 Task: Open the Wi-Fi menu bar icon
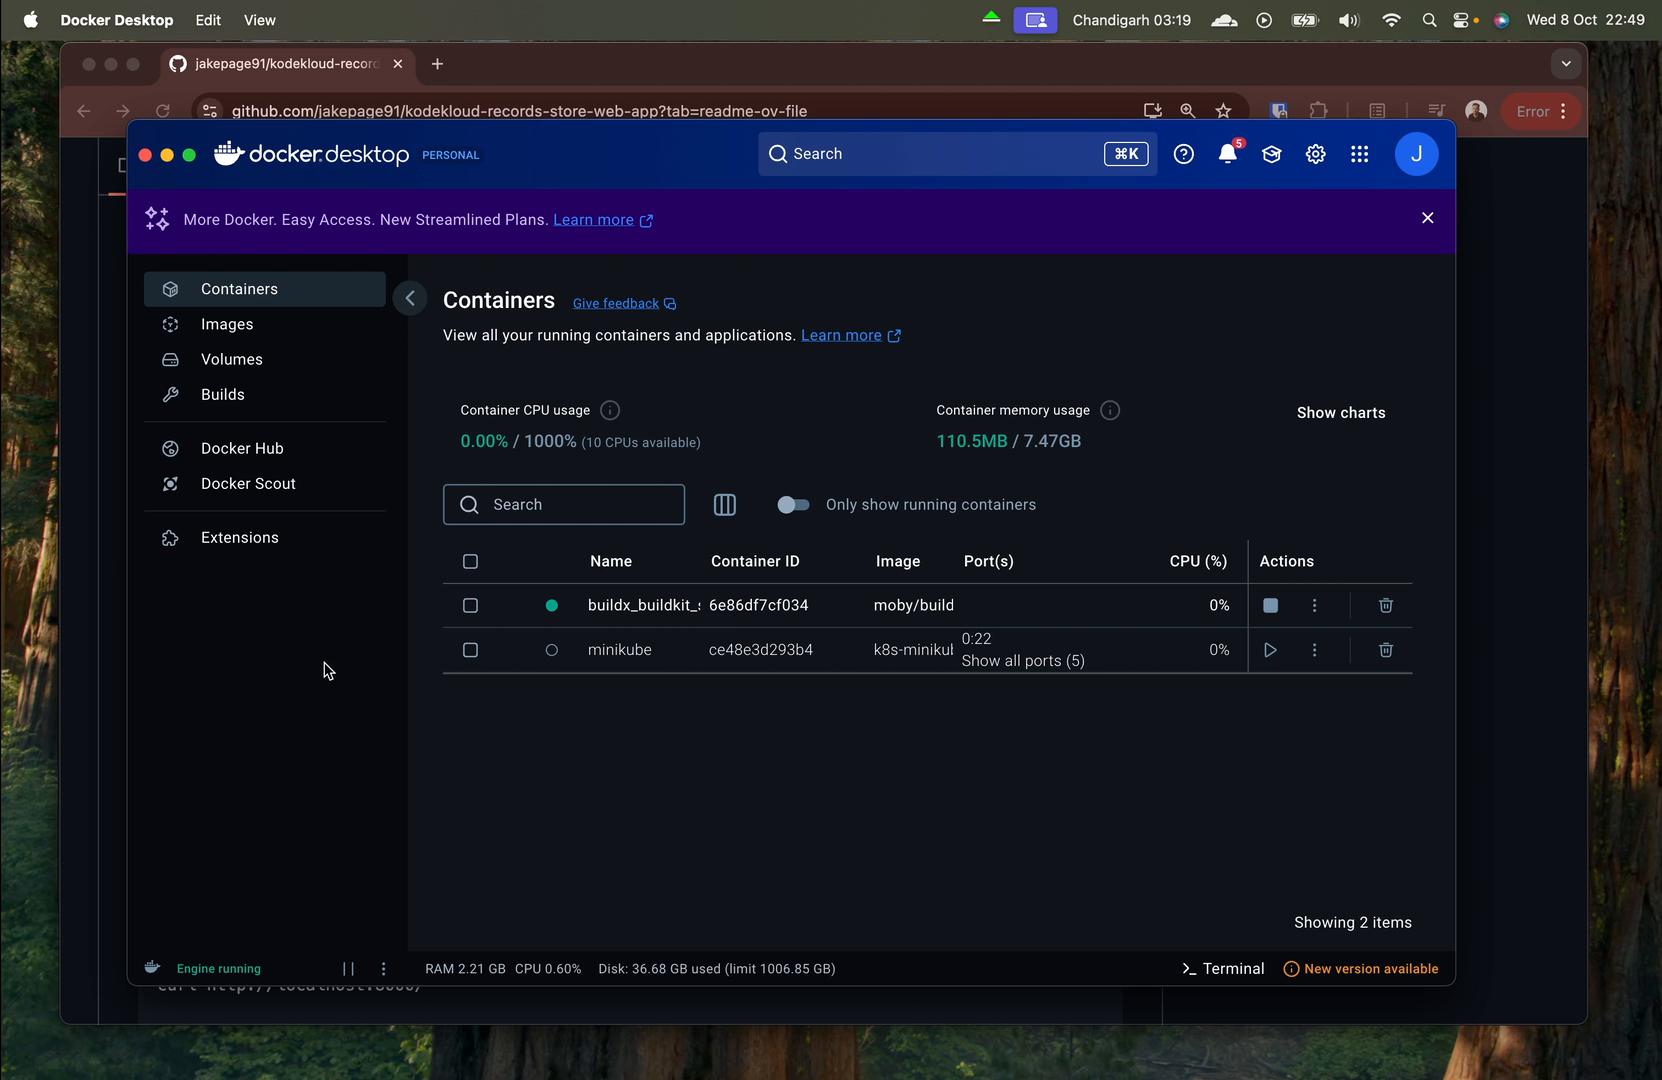click(x=1391, y=20)
